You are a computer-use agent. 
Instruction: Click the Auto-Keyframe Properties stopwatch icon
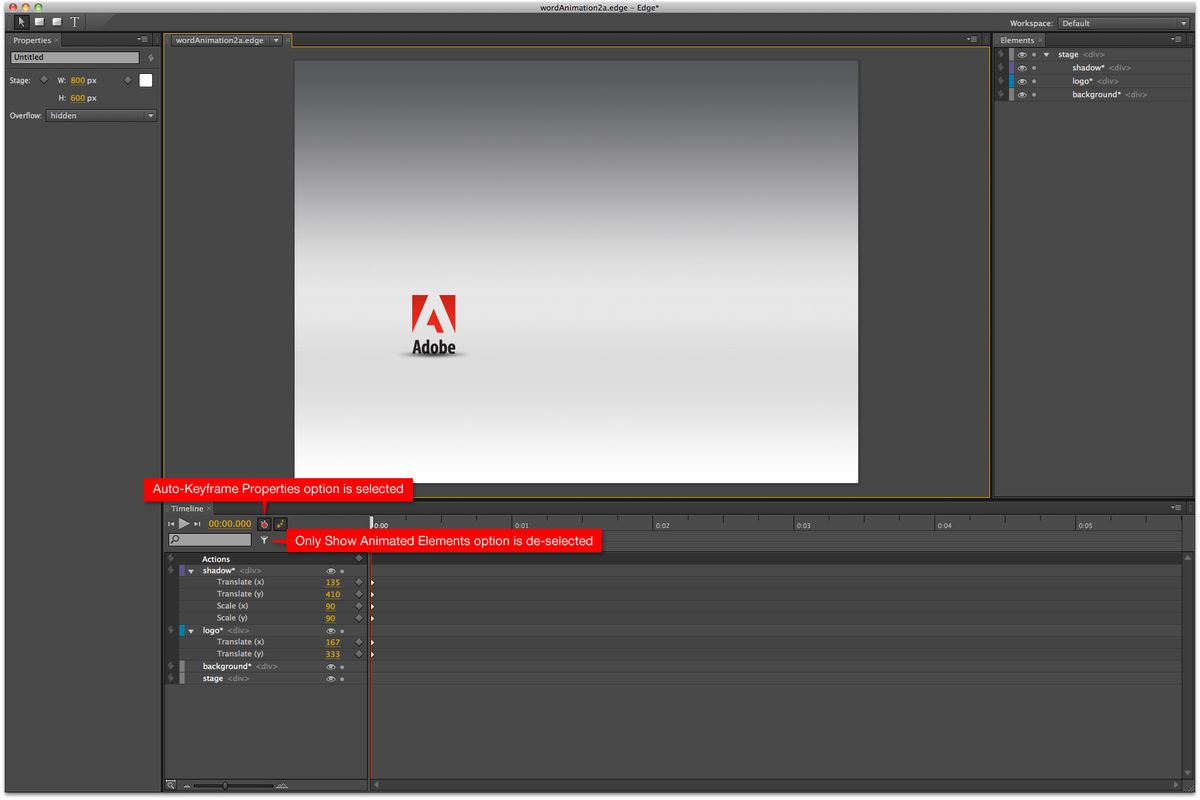(264, 523)
